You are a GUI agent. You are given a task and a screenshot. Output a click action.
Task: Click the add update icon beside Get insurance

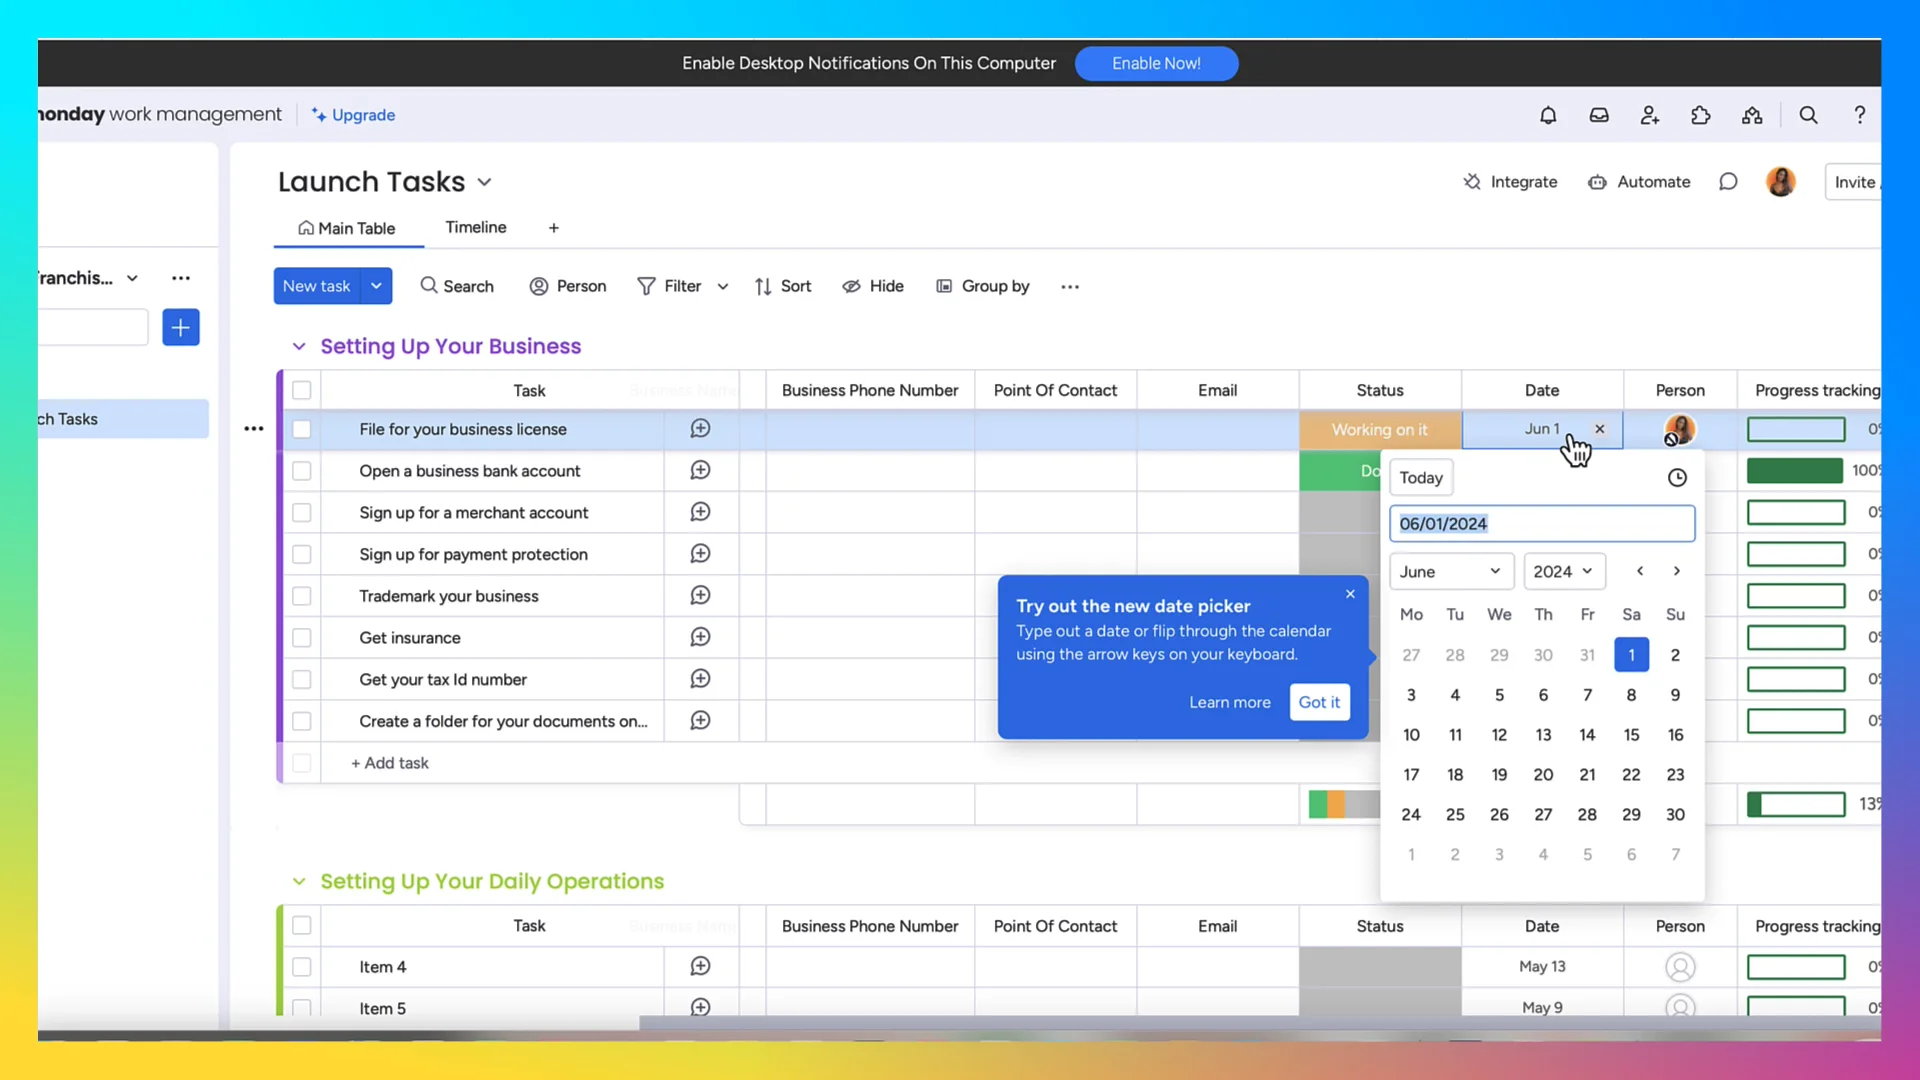click(x=701, y=637)
